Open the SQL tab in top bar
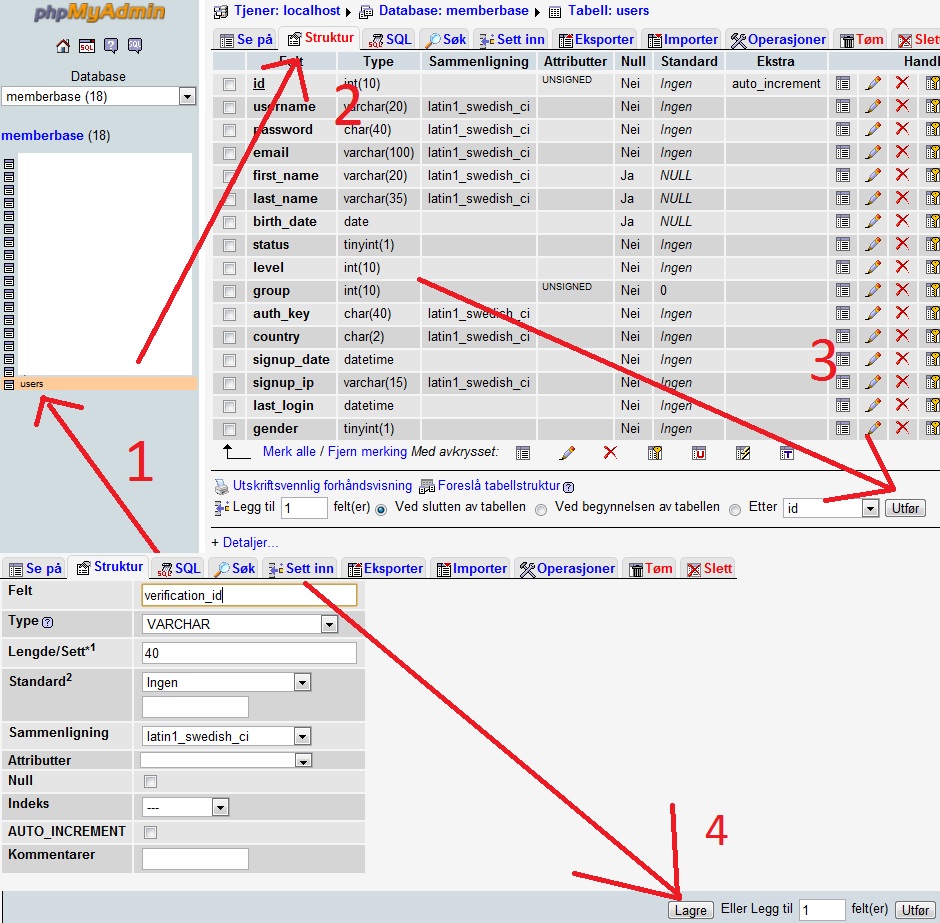The width and height of the screenshot is (940, 923). (390, 40)
